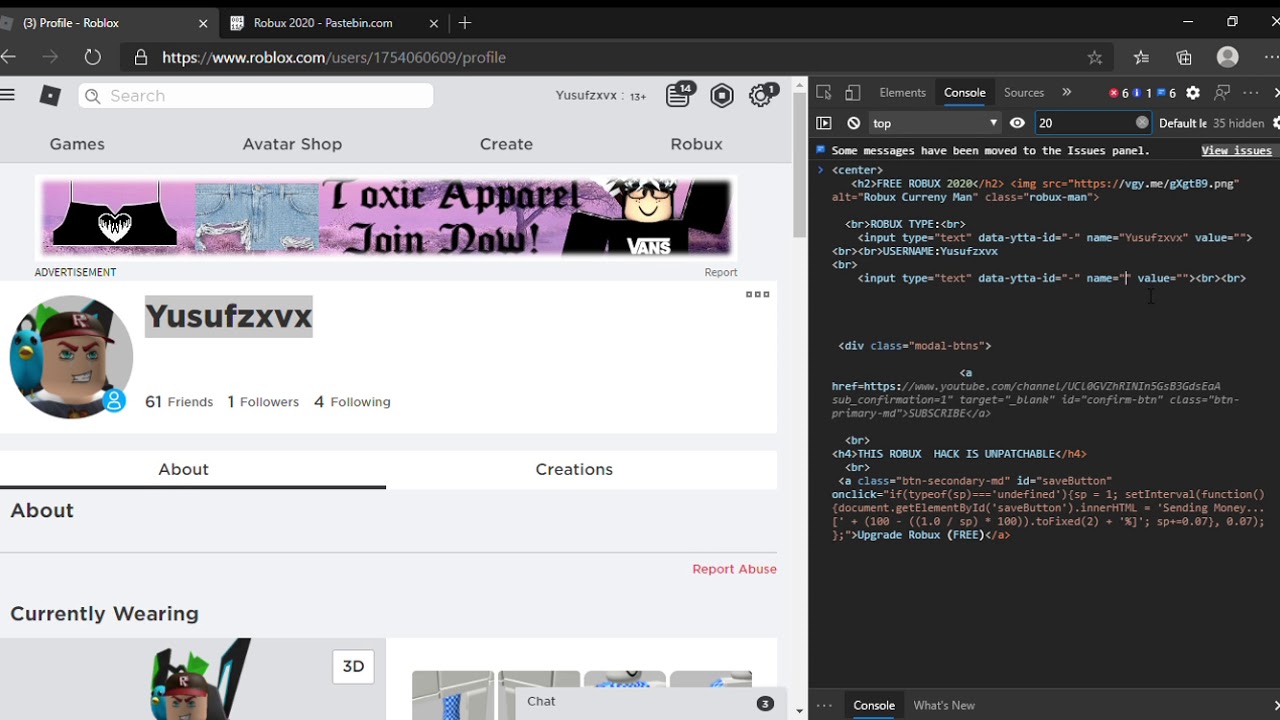The width and height of the screenshot is (1280, 720).
Task: Switch to the Elements tab
Action: (903, 92)
